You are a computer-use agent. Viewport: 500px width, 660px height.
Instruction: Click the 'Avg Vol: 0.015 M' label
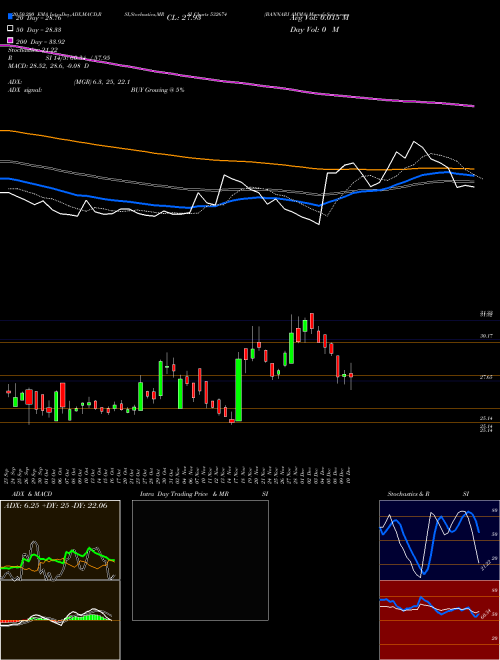[319, 18]
